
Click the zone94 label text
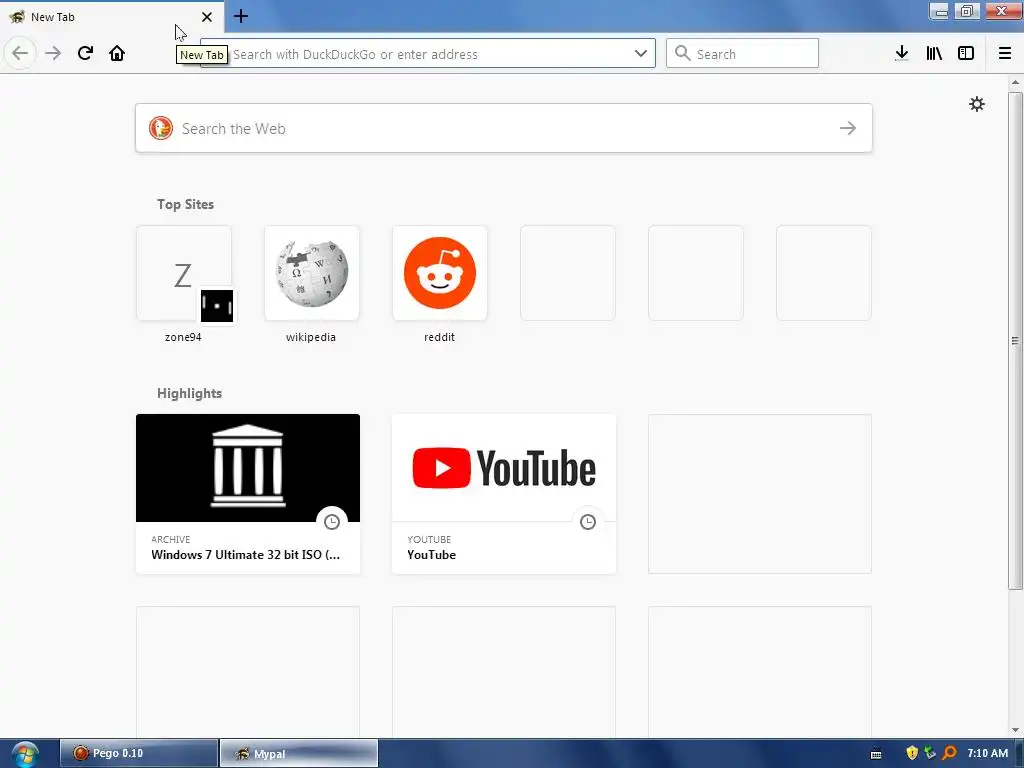[x=183, y=337]
